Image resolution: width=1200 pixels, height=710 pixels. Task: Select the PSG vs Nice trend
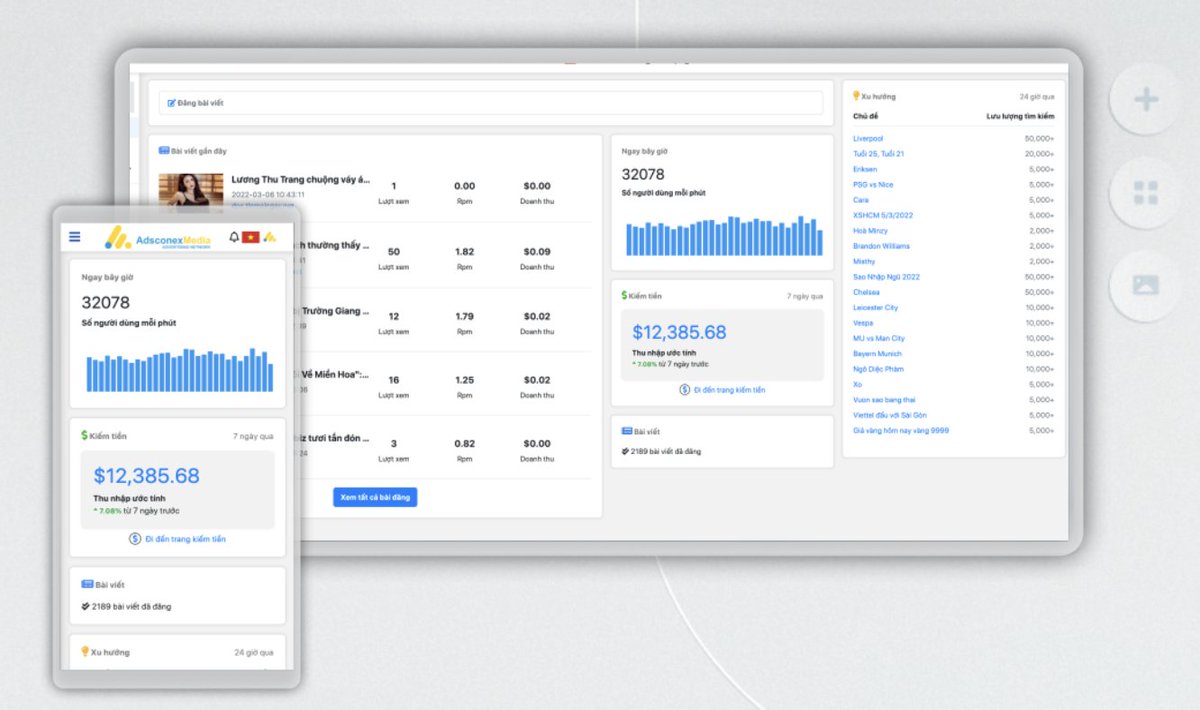pyautogui.click(x=873, y=184)
